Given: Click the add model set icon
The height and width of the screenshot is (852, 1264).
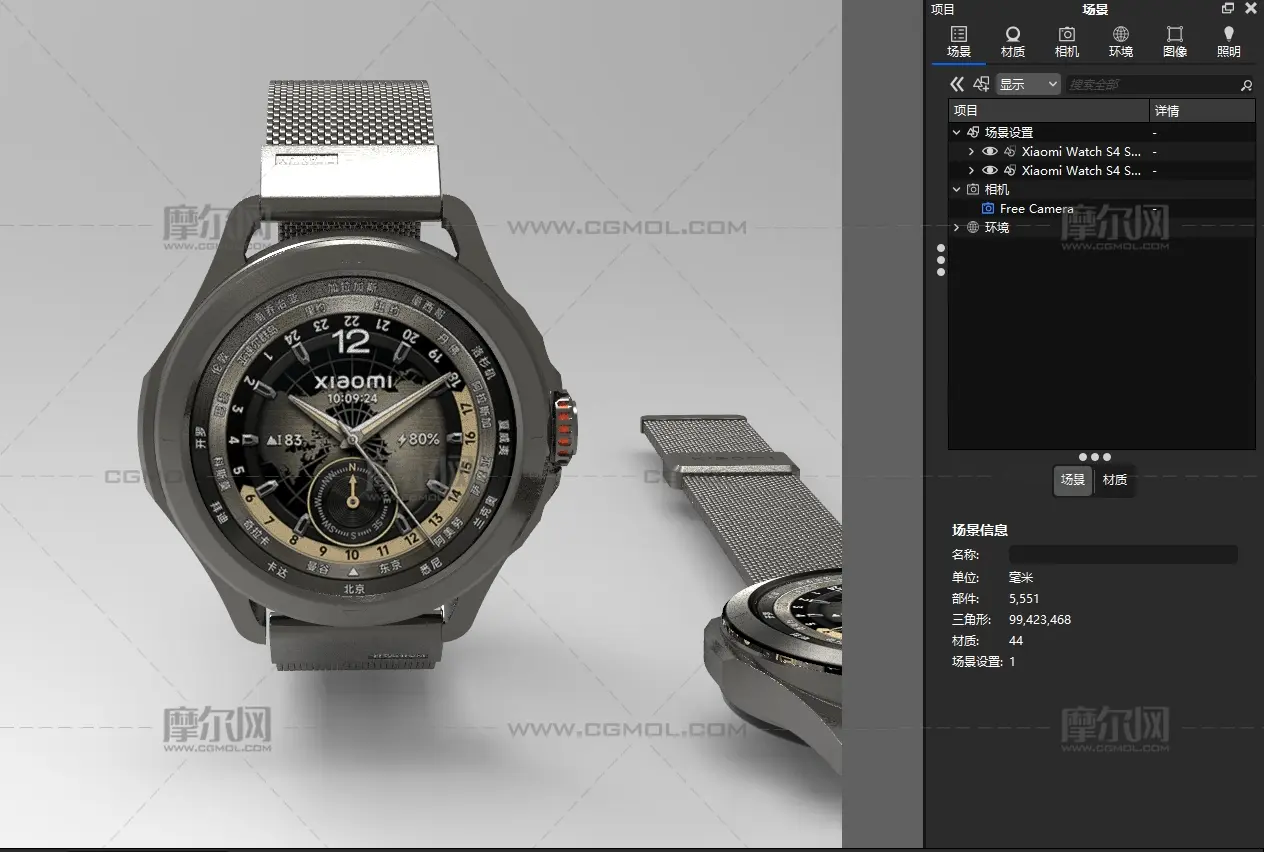Looking at the screenshot, I should coord(981,84).
